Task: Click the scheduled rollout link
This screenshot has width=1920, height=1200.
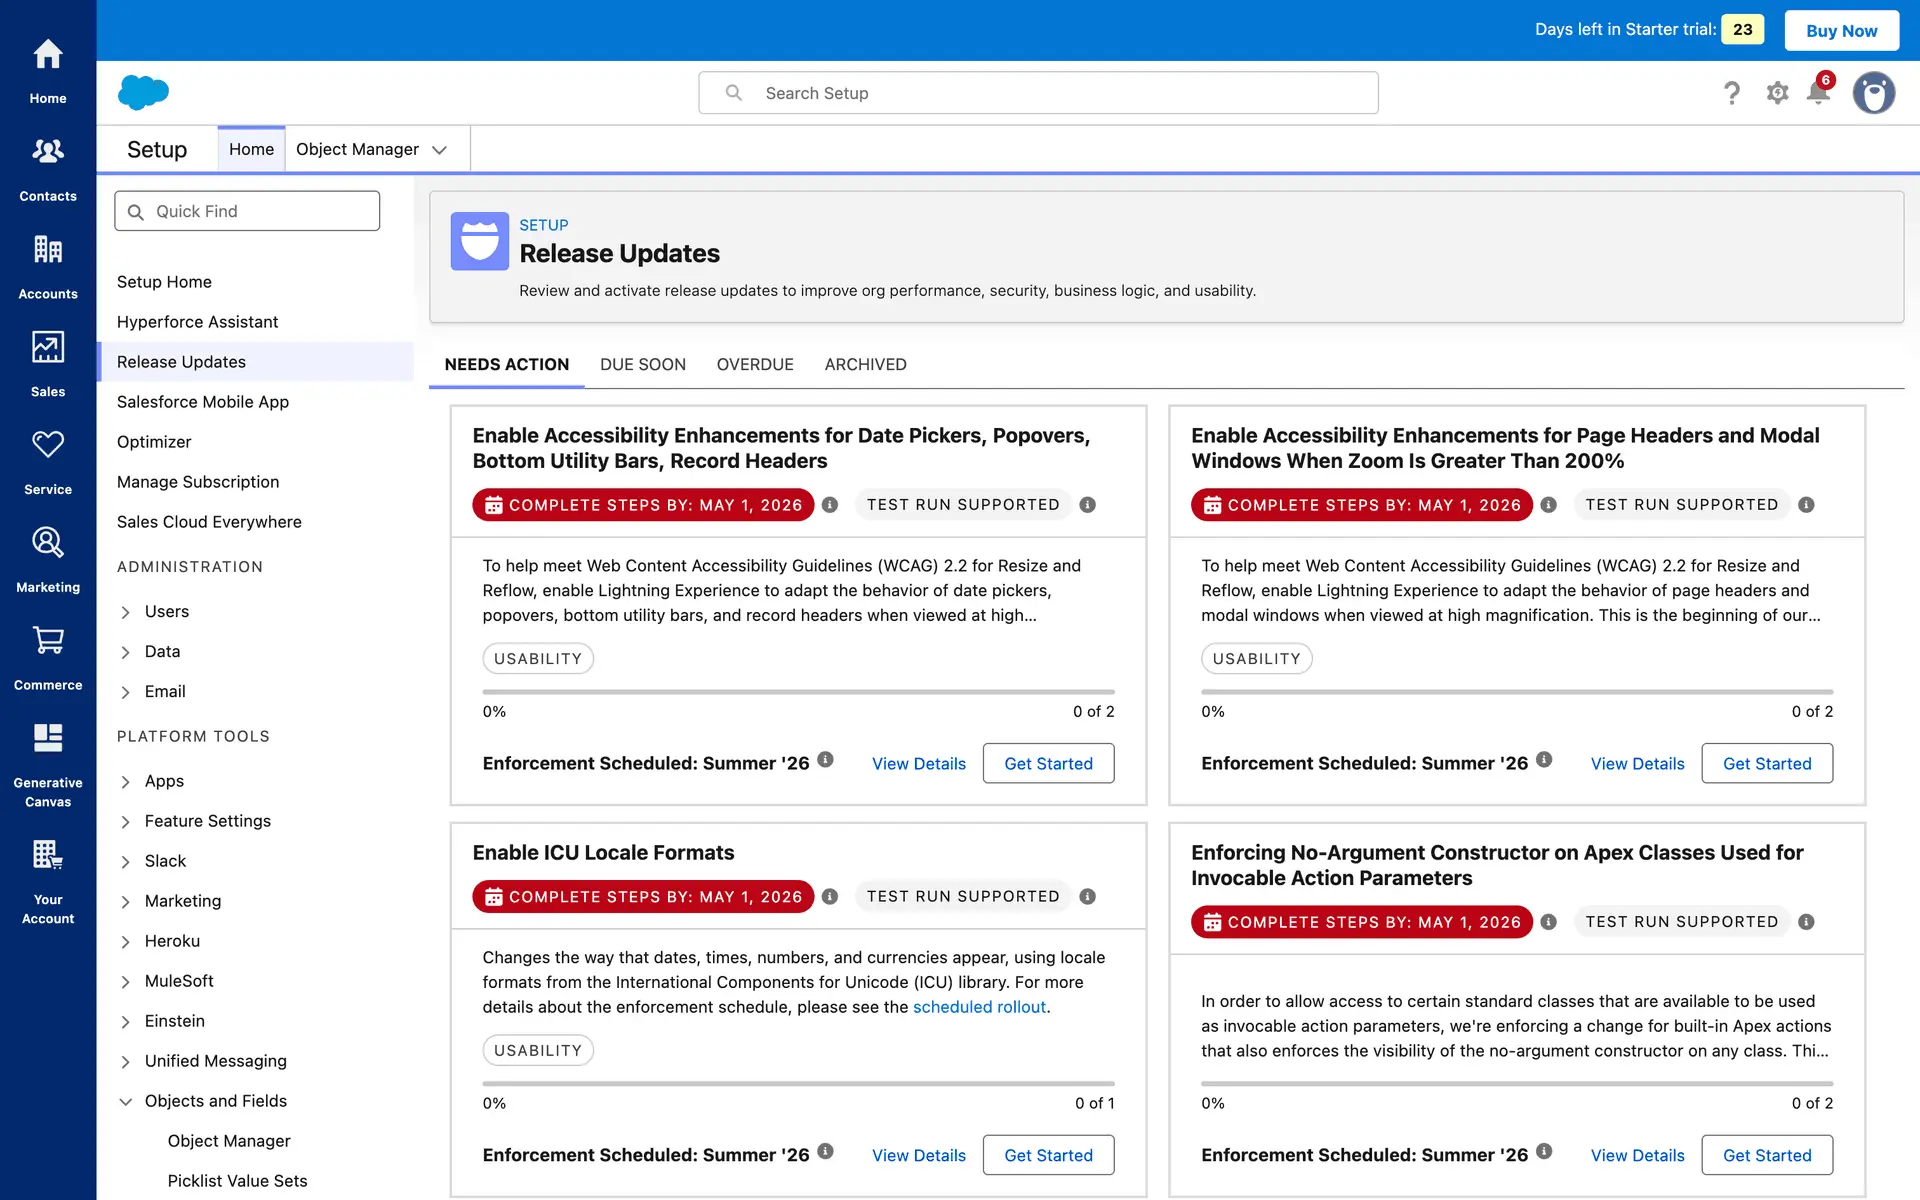Action: (x=979, y=1007)
